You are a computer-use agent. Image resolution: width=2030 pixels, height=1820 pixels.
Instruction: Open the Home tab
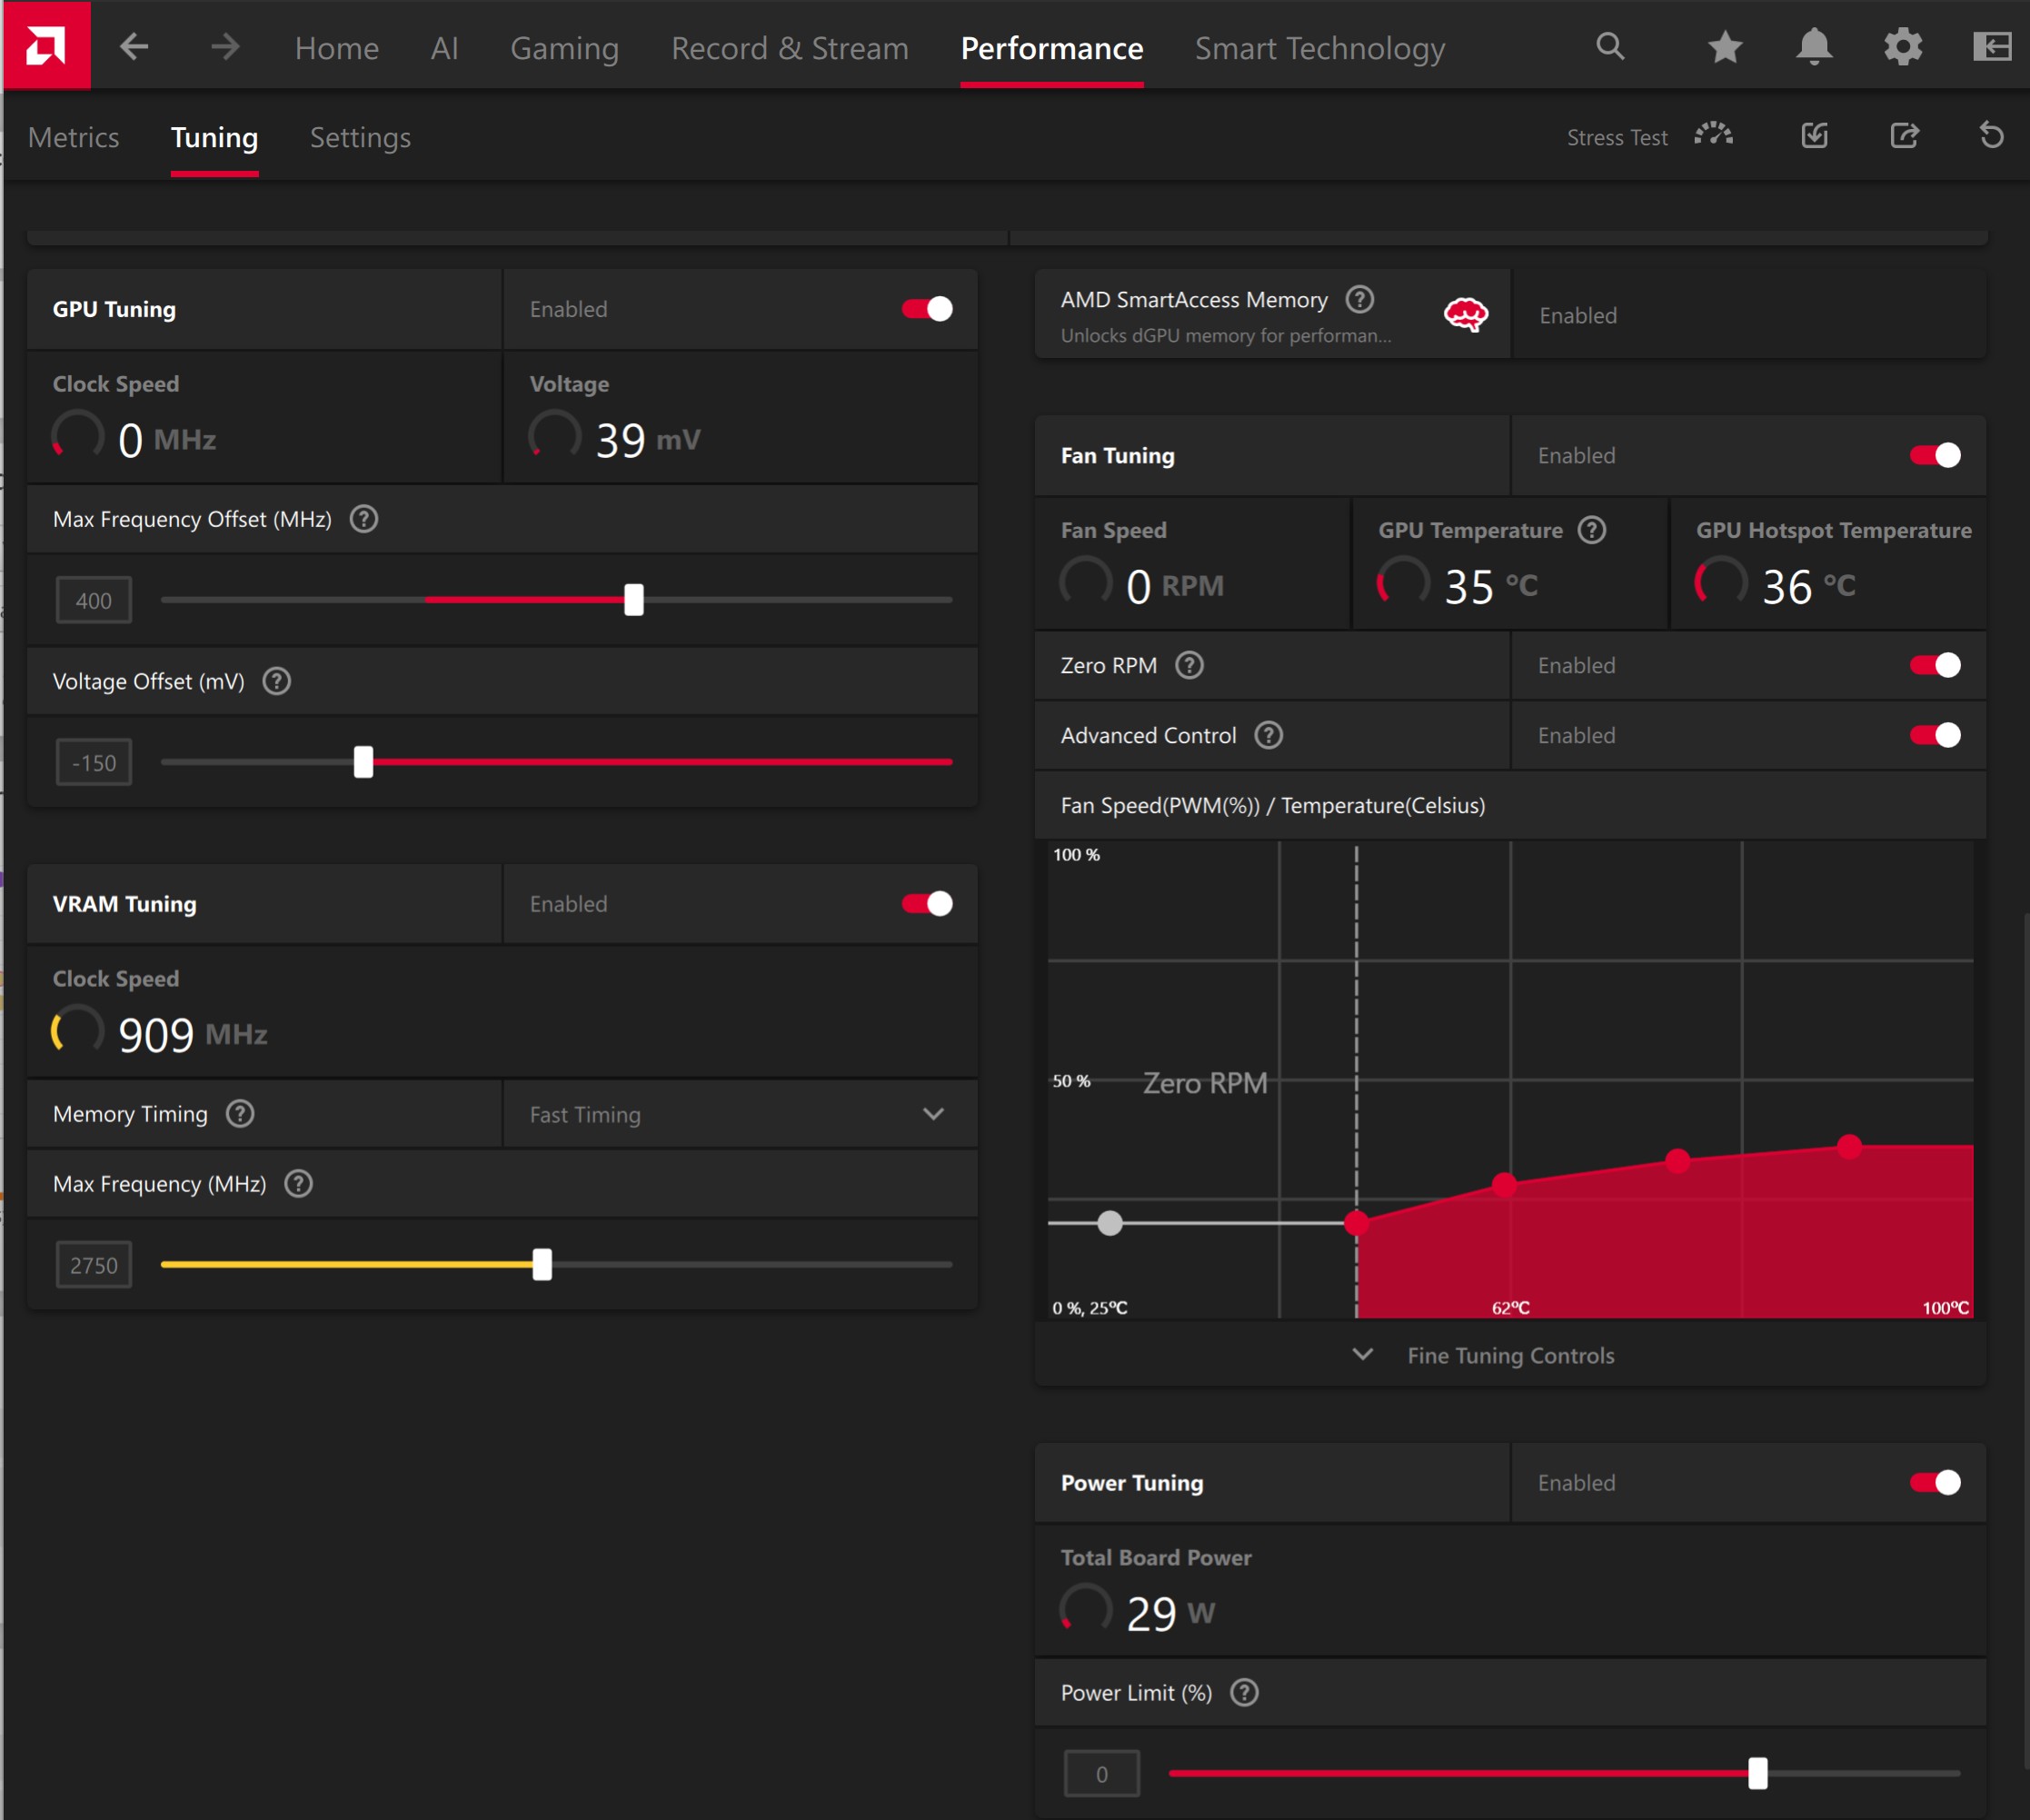coord(337,48)
